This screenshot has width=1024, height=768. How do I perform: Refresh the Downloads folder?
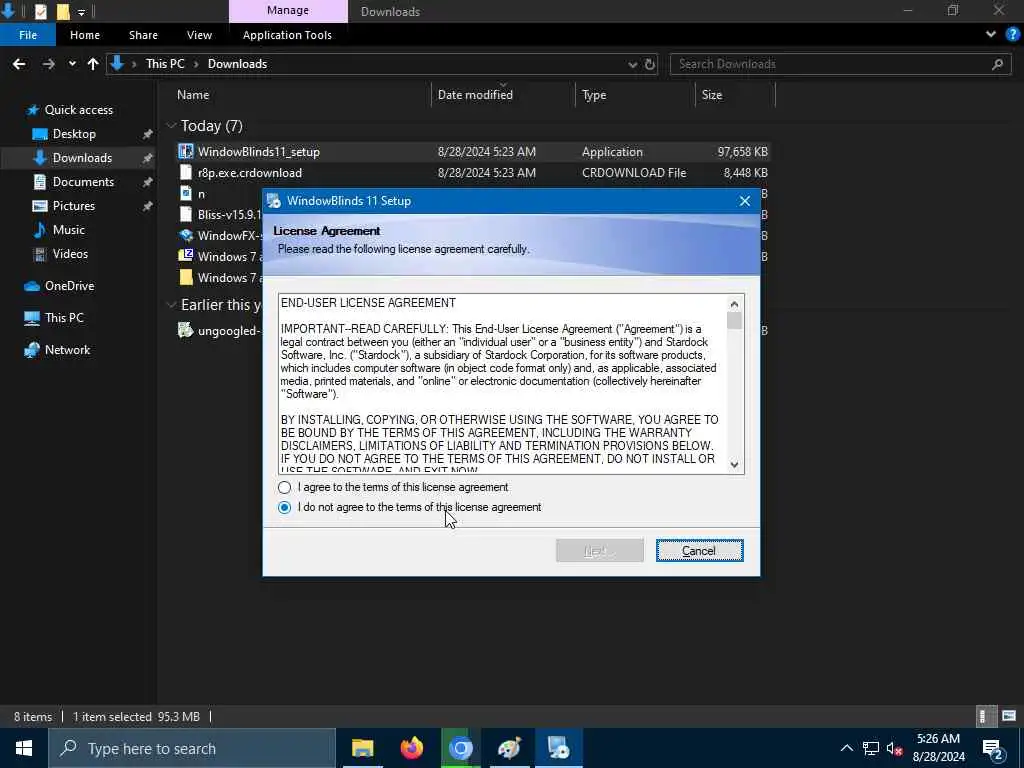tap(650, 64)
